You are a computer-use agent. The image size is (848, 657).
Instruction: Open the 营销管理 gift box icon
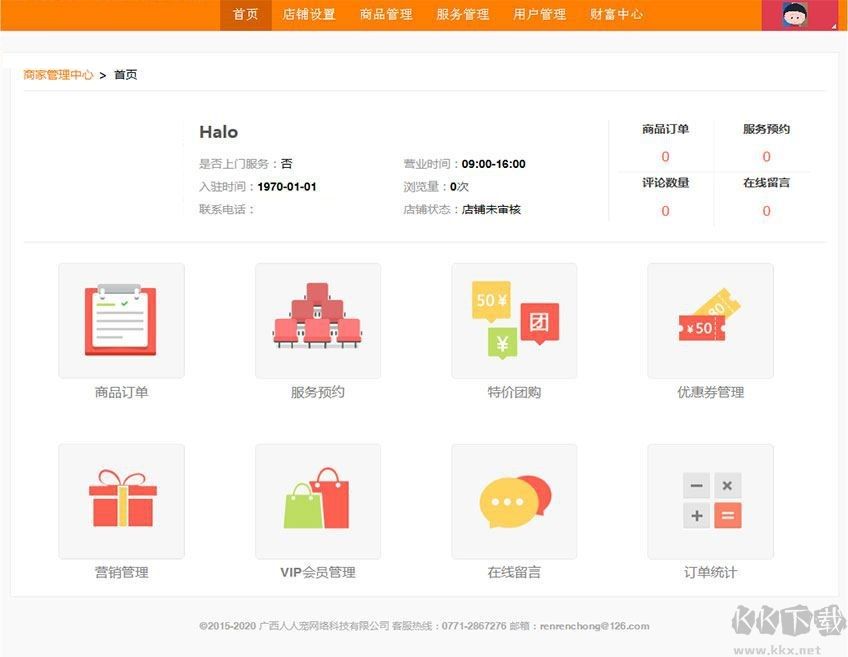point(121,501)
